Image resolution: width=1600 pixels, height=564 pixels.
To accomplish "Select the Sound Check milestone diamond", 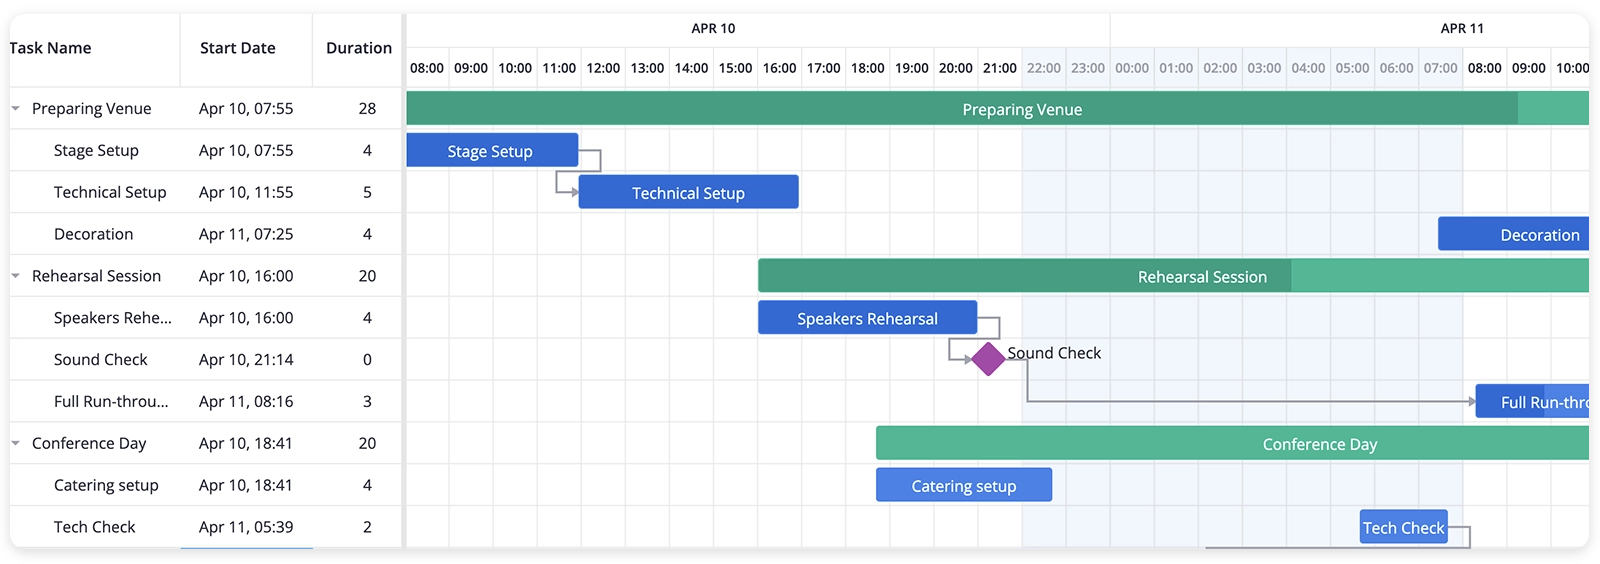I will pyautogui.click(x=988, y=359).
